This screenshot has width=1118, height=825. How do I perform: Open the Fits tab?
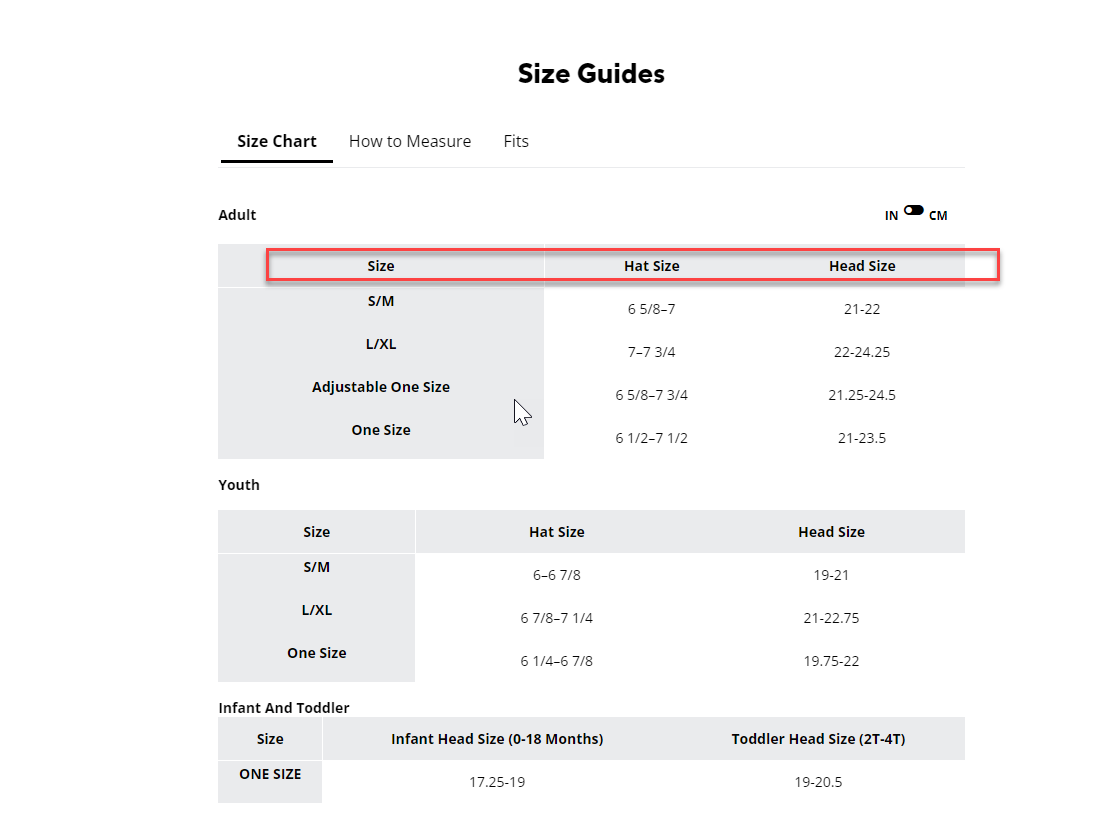516,141
